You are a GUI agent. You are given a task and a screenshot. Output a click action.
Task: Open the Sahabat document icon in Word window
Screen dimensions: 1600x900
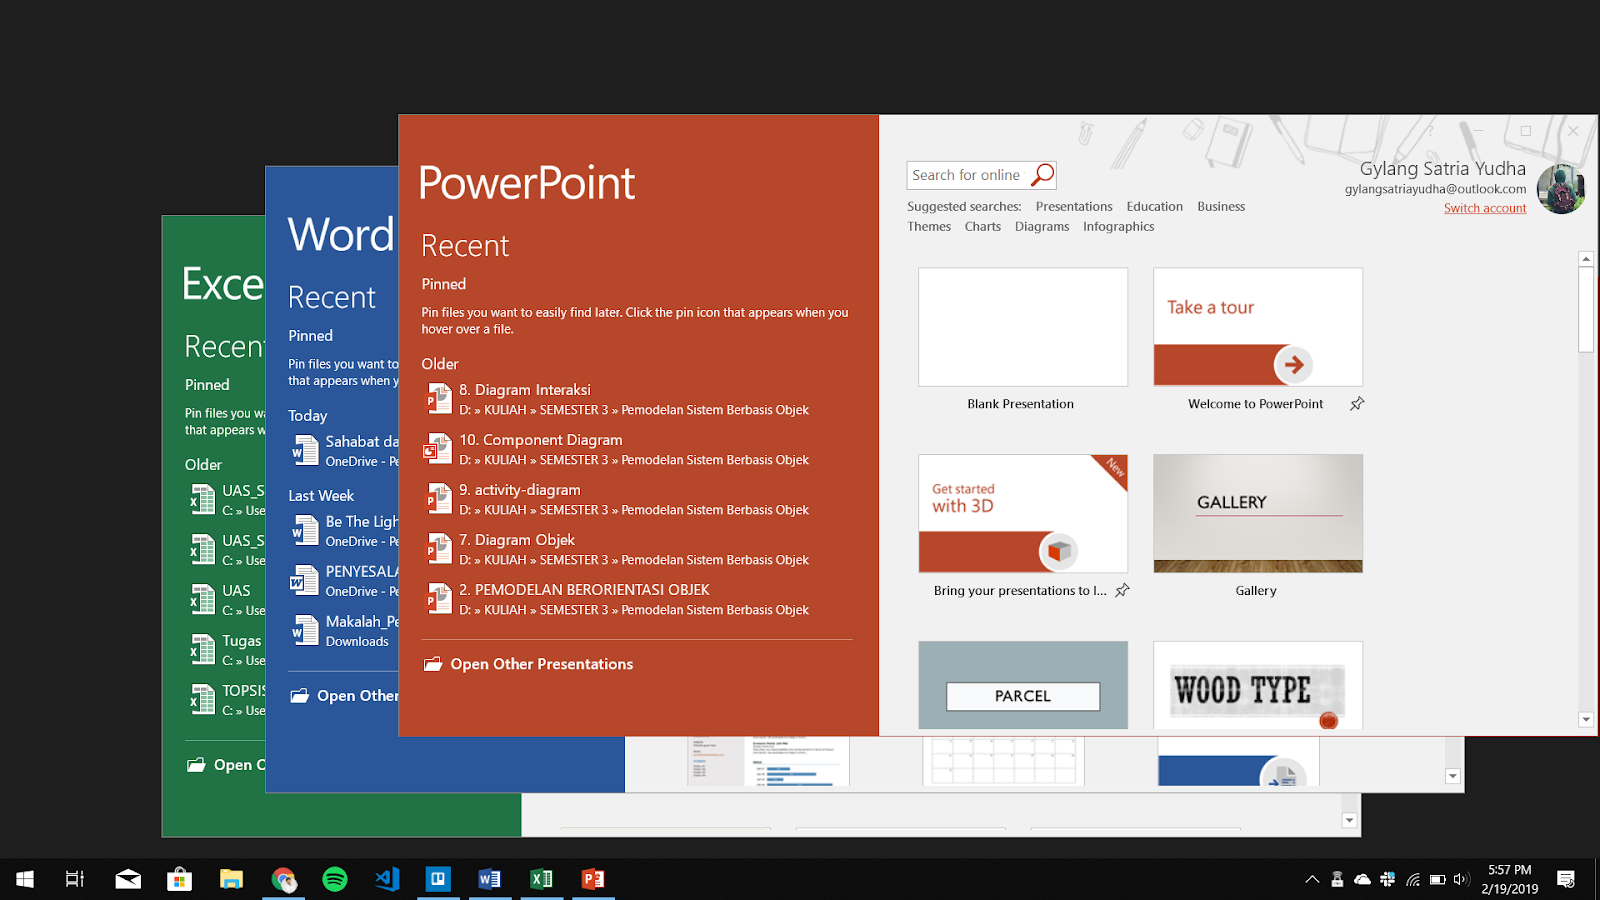pos(305,451)
